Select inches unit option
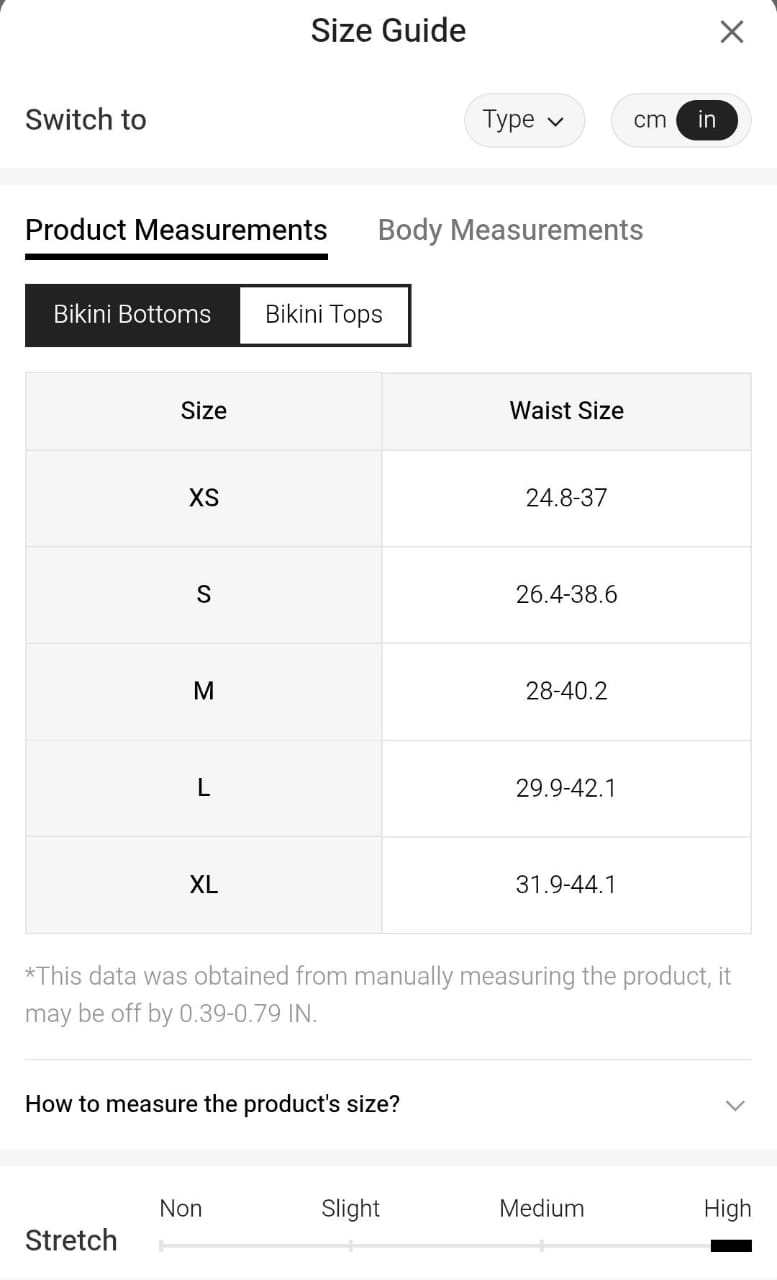The width and height of the screenshot is (777, 1280). pos(707,120)
